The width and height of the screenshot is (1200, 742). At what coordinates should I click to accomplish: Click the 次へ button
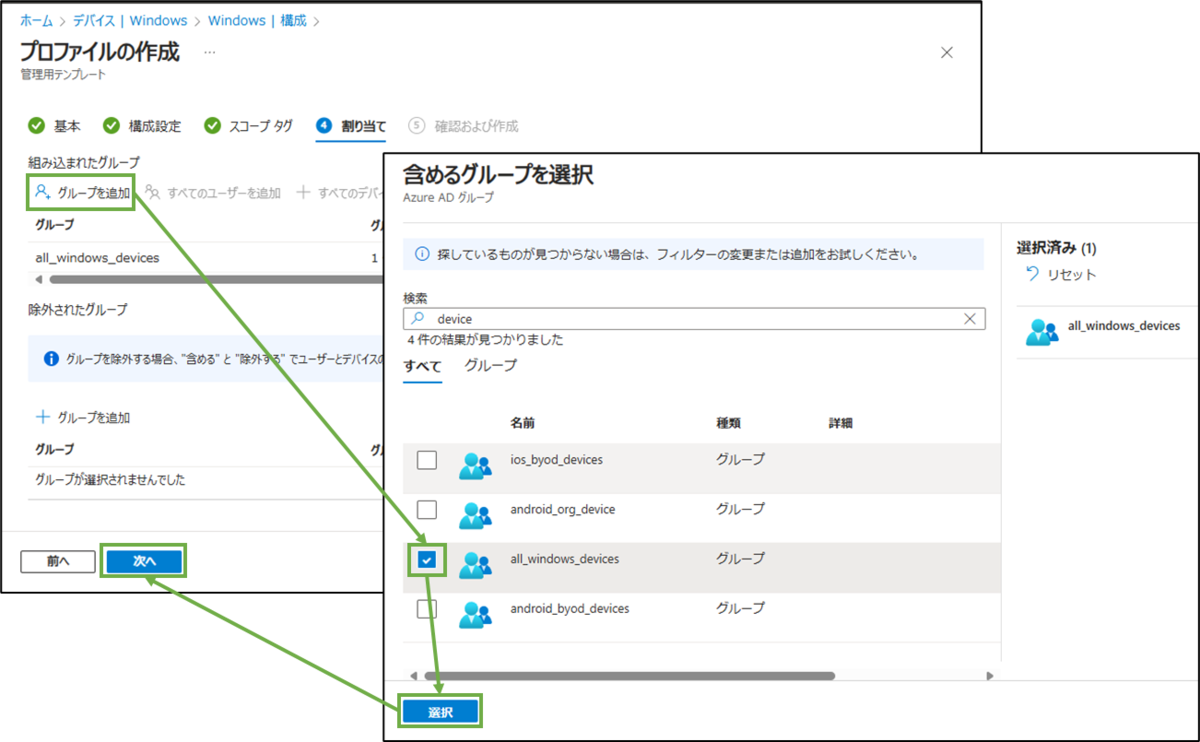144,561
